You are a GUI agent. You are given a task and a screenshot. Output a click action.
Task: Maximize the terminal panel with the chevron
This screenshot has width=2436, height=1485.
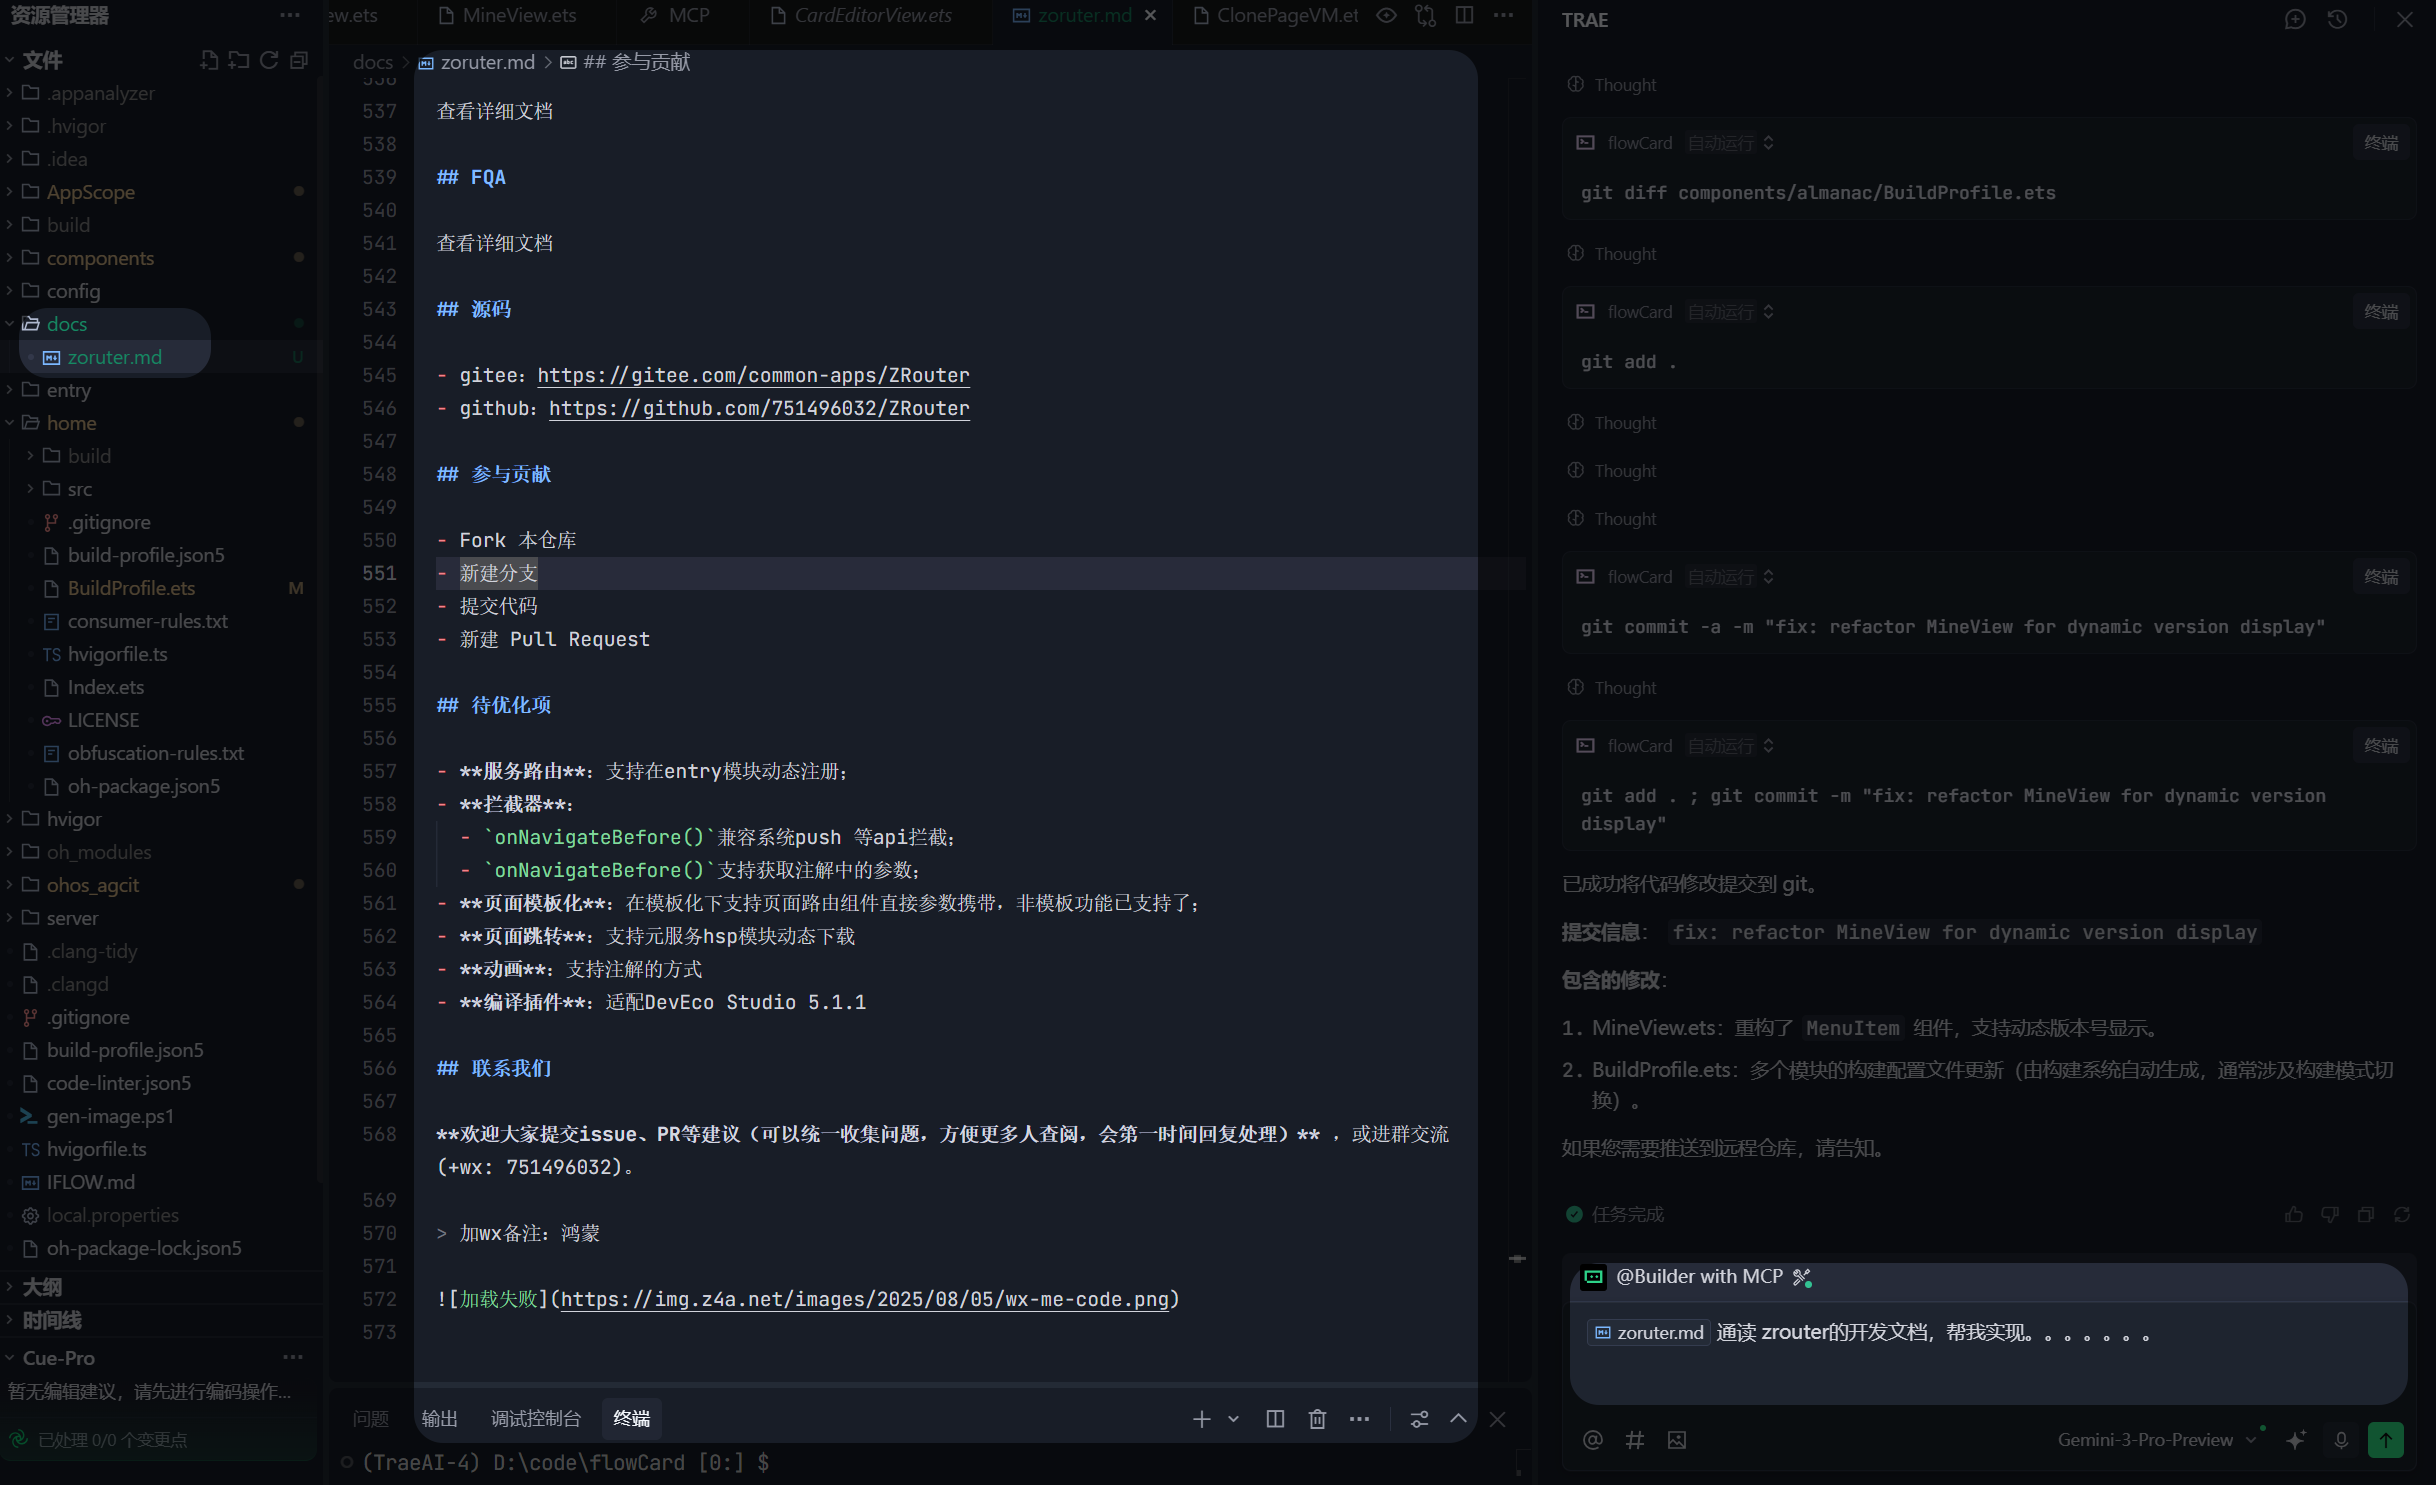1459,1419
